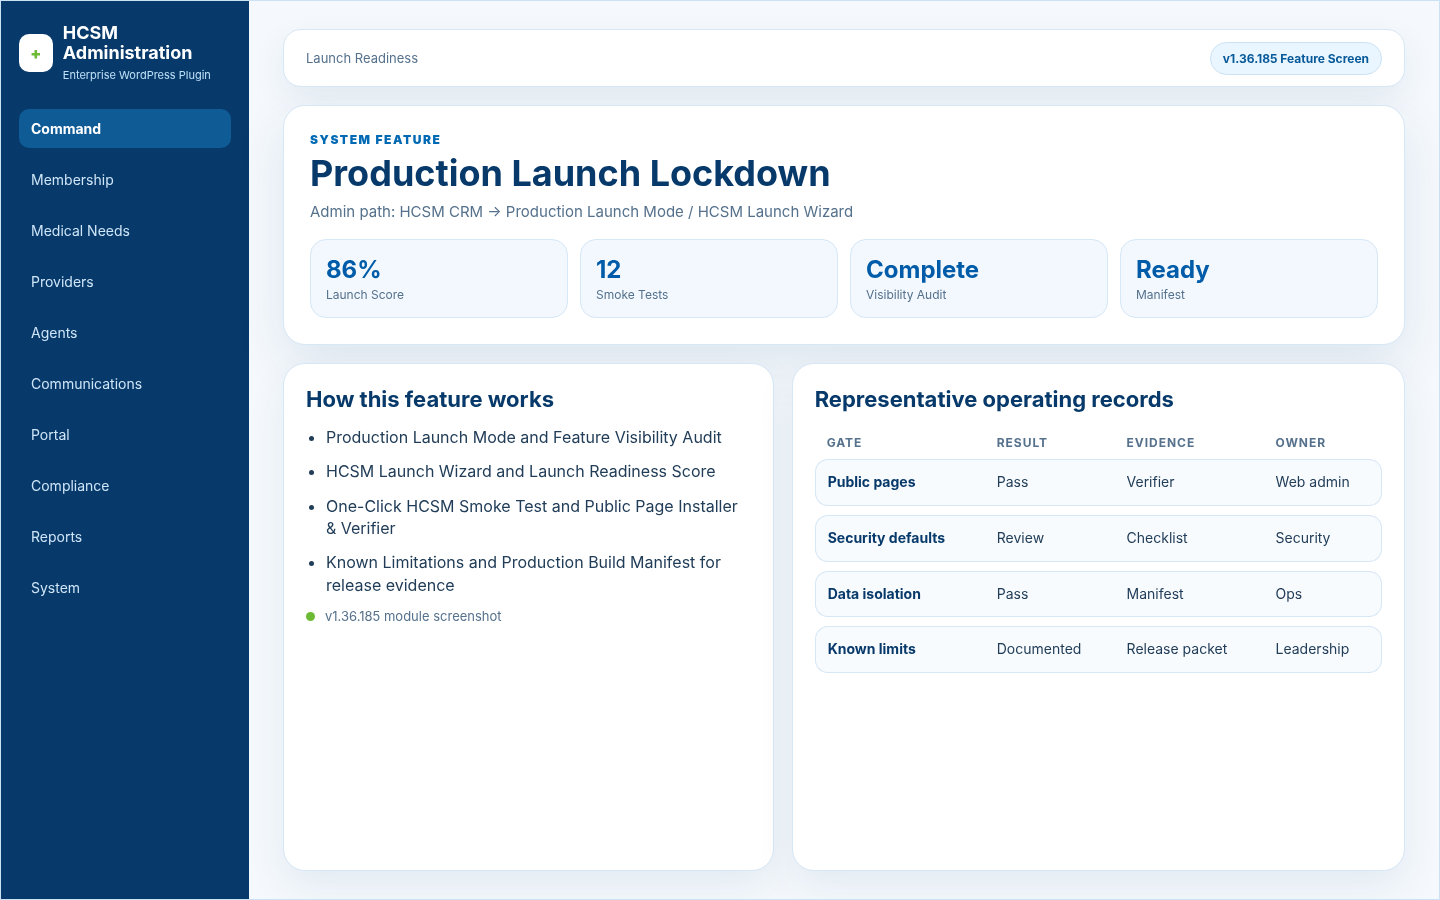Click the Security defaults gate row
Image resolution: width=1440 pixels, height=900 pixels.
tap(1098, 538)
